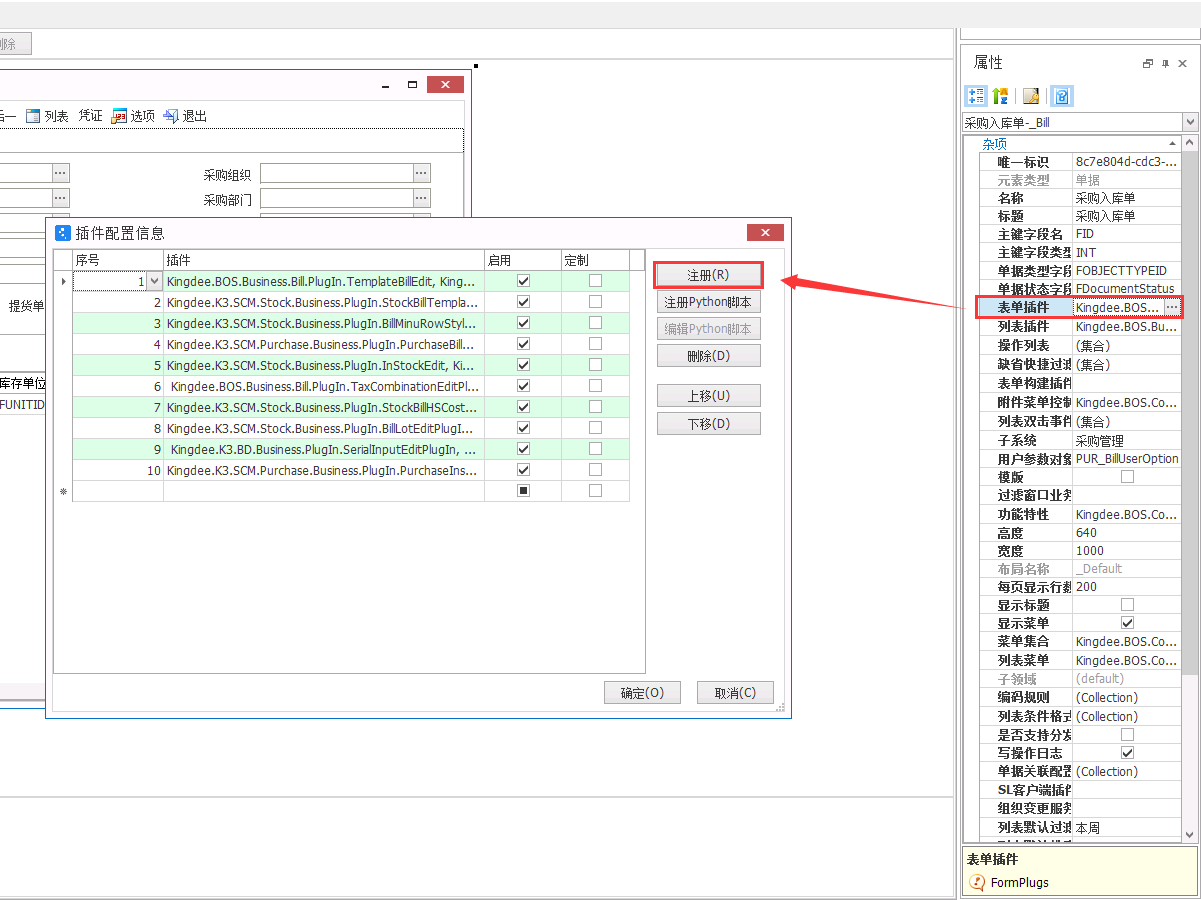Toggle the 写操作日志 property checkbox
1201x900 pixels.
(1128, 752)
